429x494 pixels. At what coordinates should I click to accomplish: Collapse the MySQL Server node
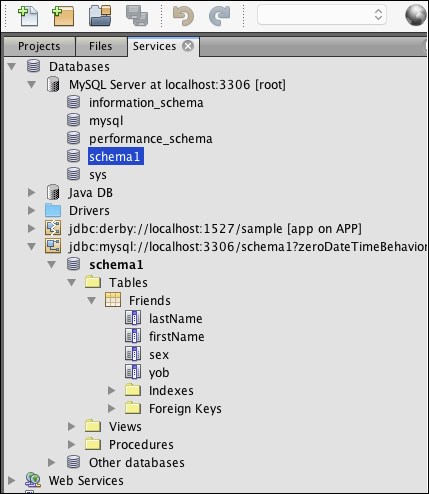click(32, 84)
